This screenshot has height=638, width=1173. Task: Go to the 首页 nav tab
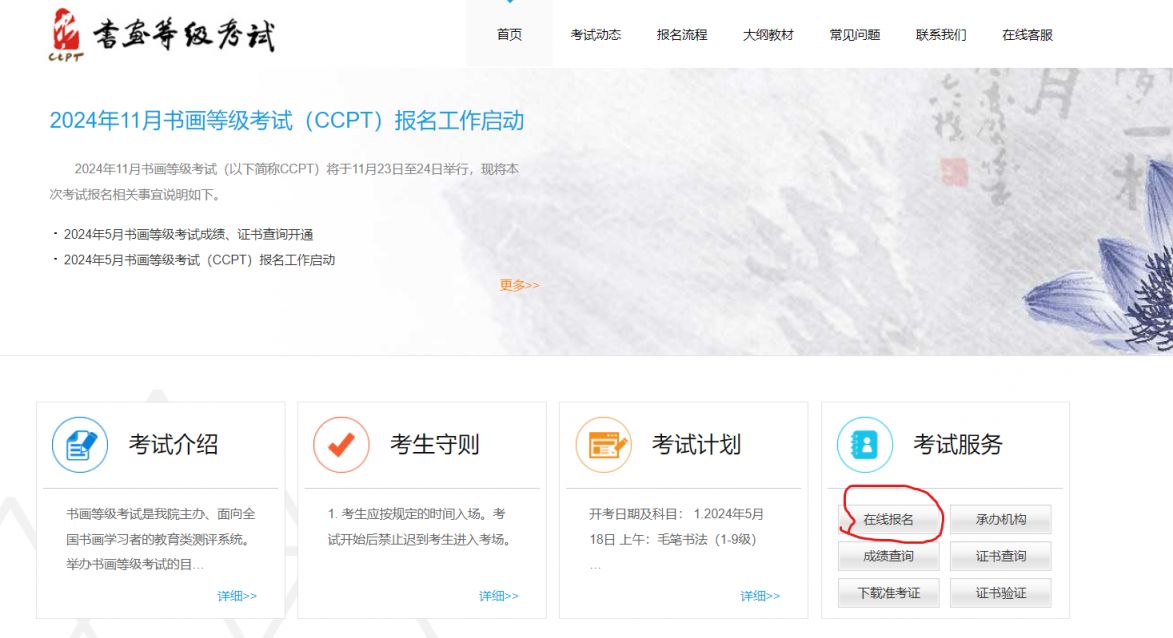[509, 34]
